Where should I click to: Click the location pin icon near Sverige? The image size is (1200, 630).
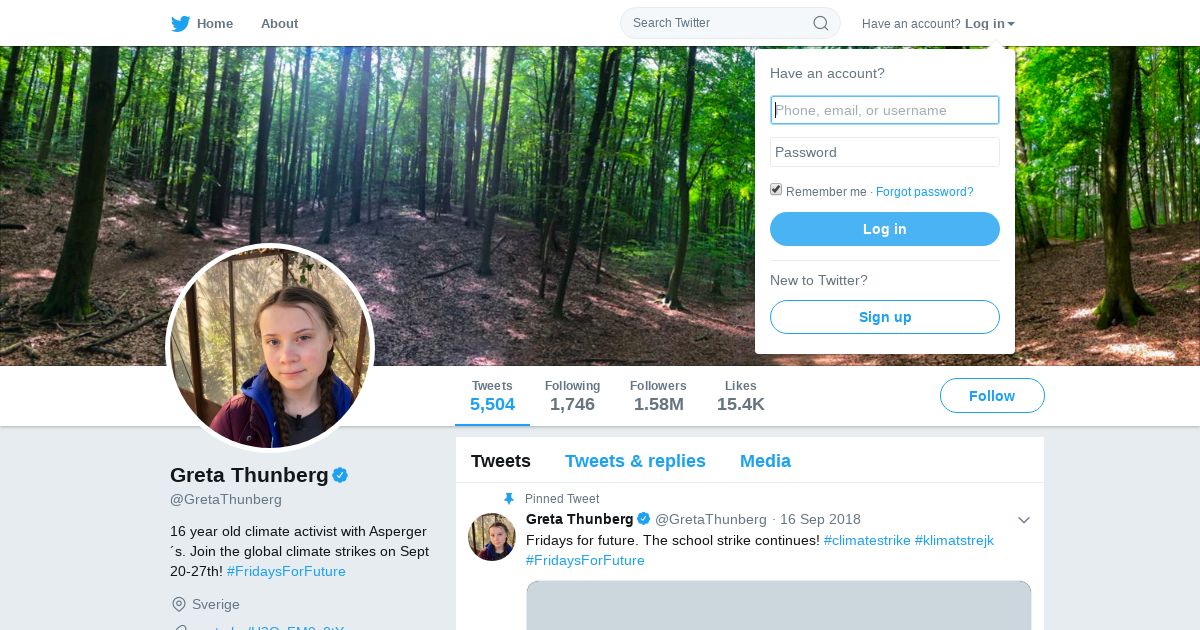coord(179,604)
